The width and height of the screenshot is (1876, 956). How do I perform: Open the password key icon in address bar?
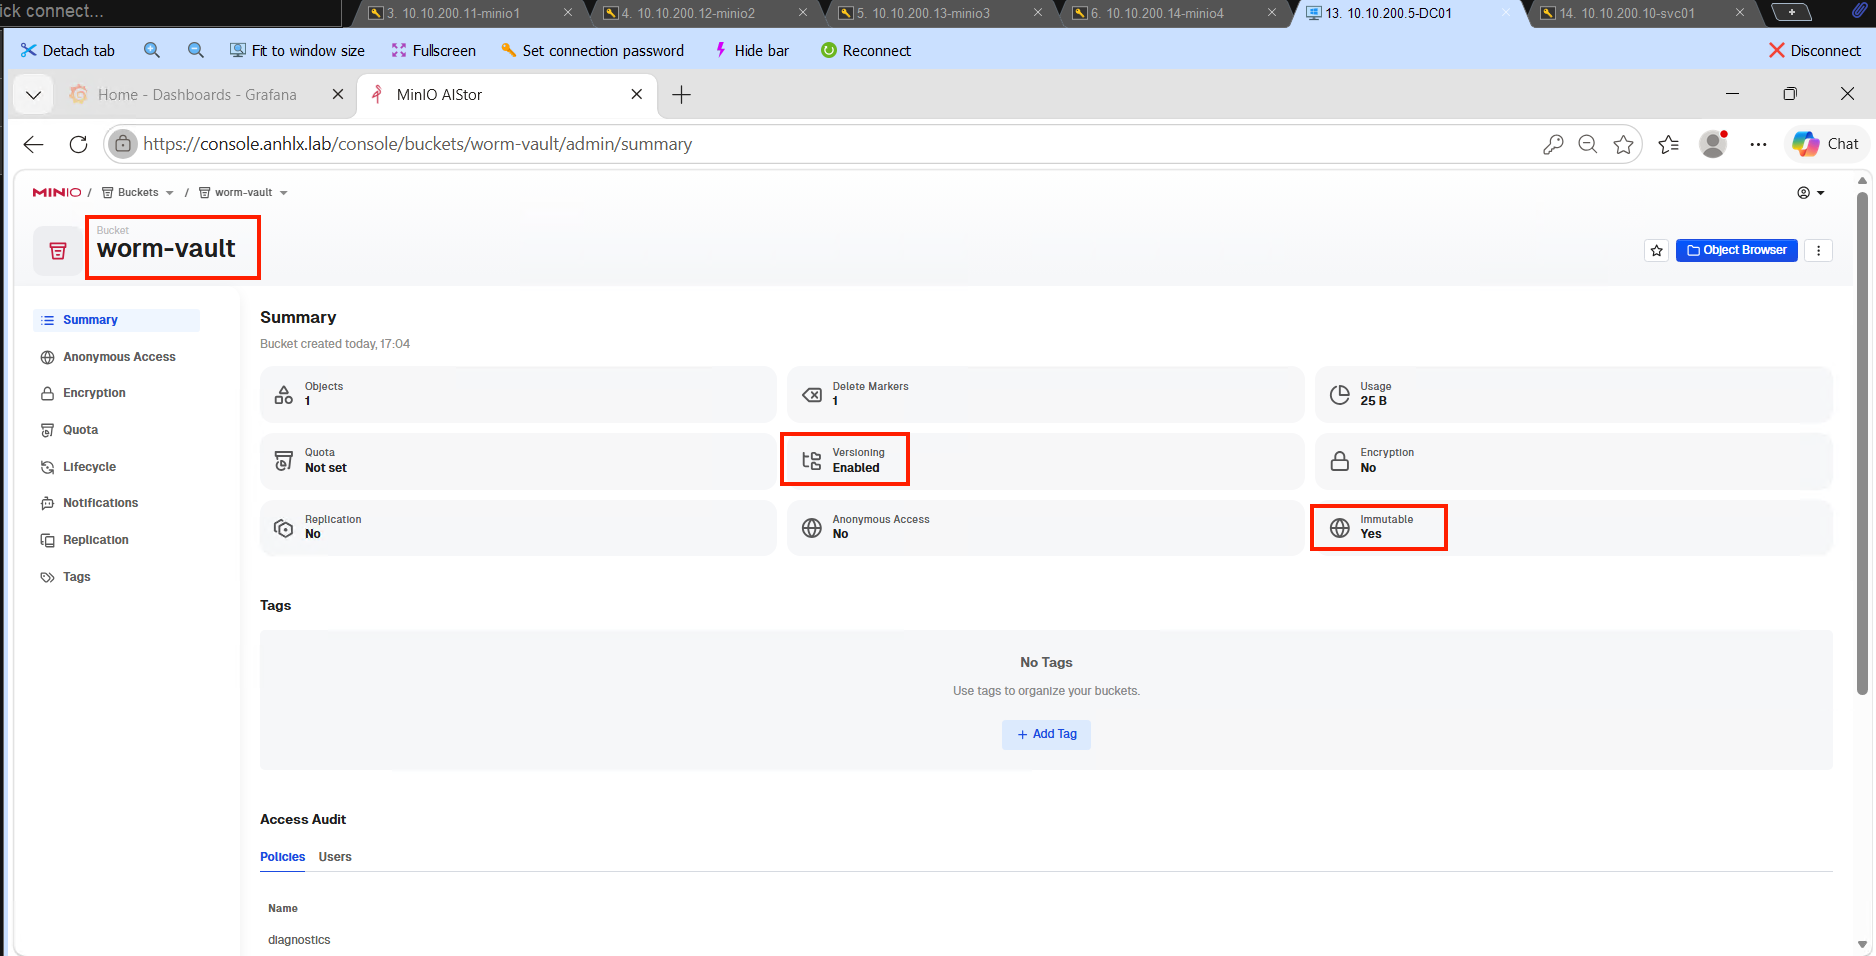[x=1553, y=144]
